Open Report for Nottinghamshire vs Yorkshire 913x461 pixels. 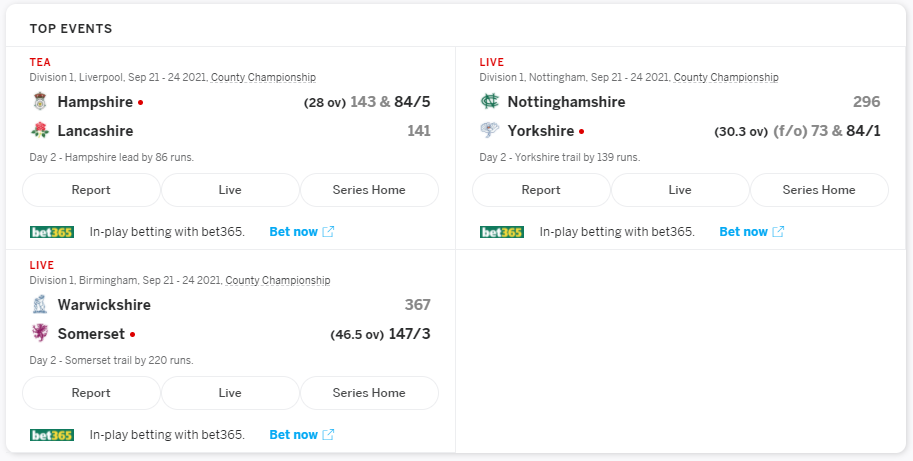click(542, 190)
